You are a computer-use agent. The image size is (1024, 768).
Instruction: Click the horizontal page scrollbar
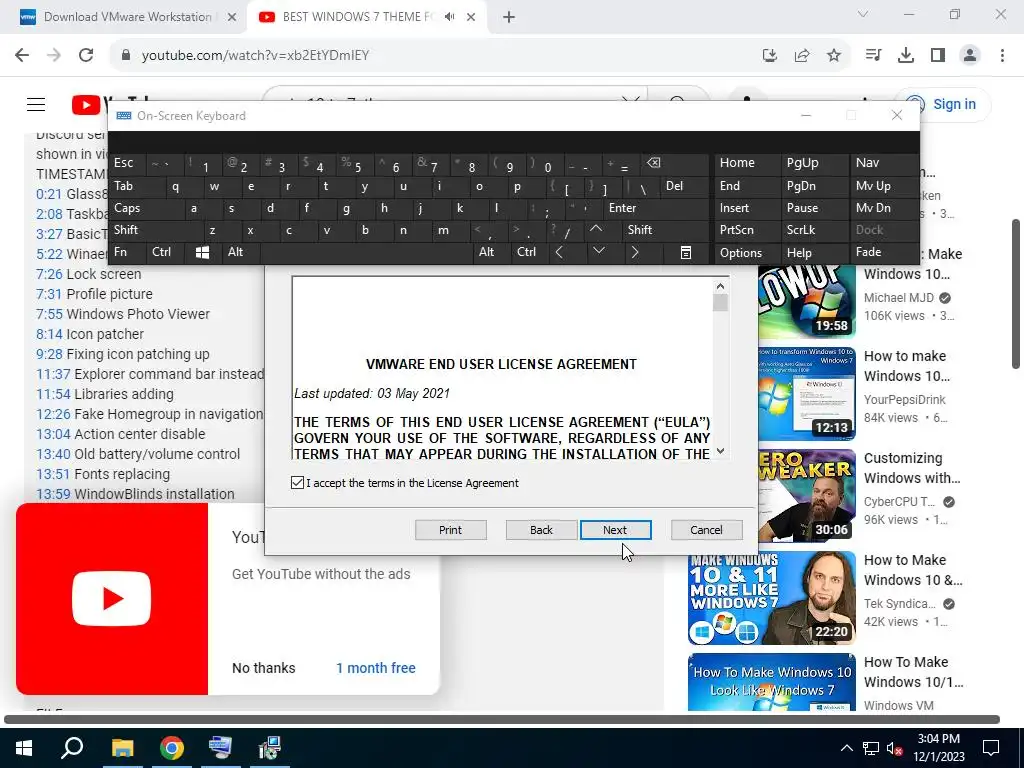(502, 720)
